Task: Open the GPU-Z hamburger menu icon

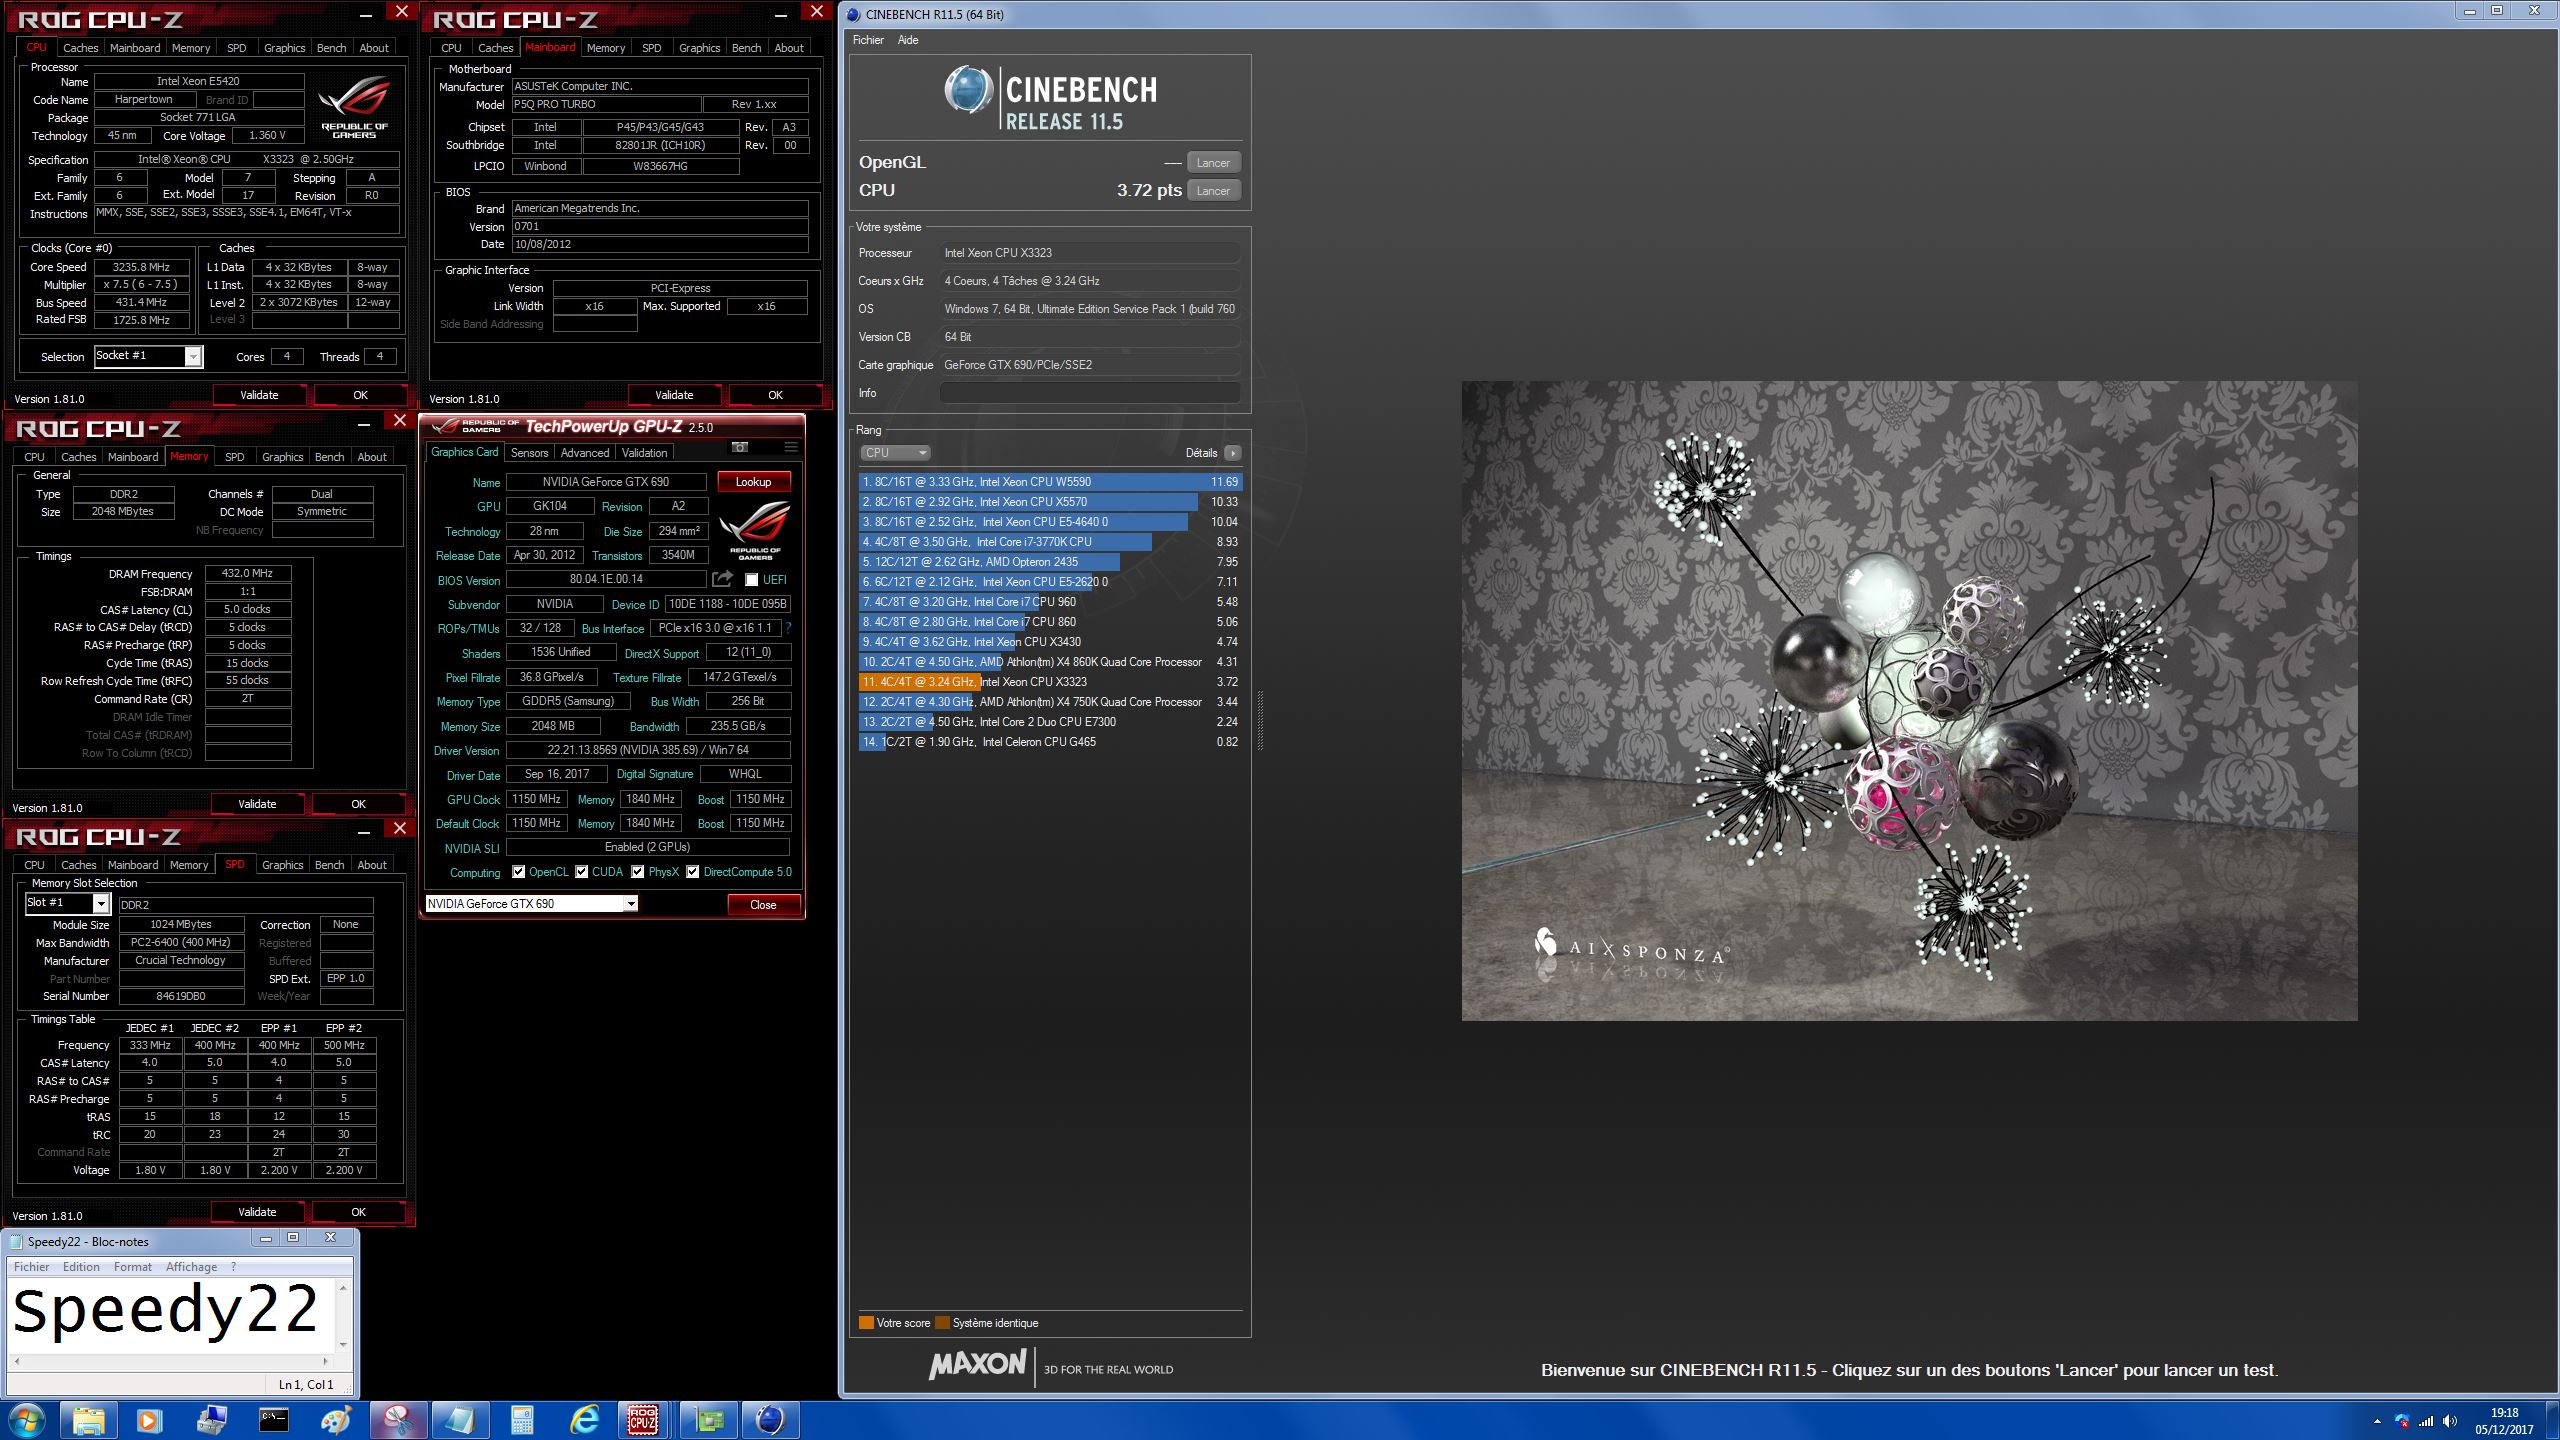Action: point(791,447)
